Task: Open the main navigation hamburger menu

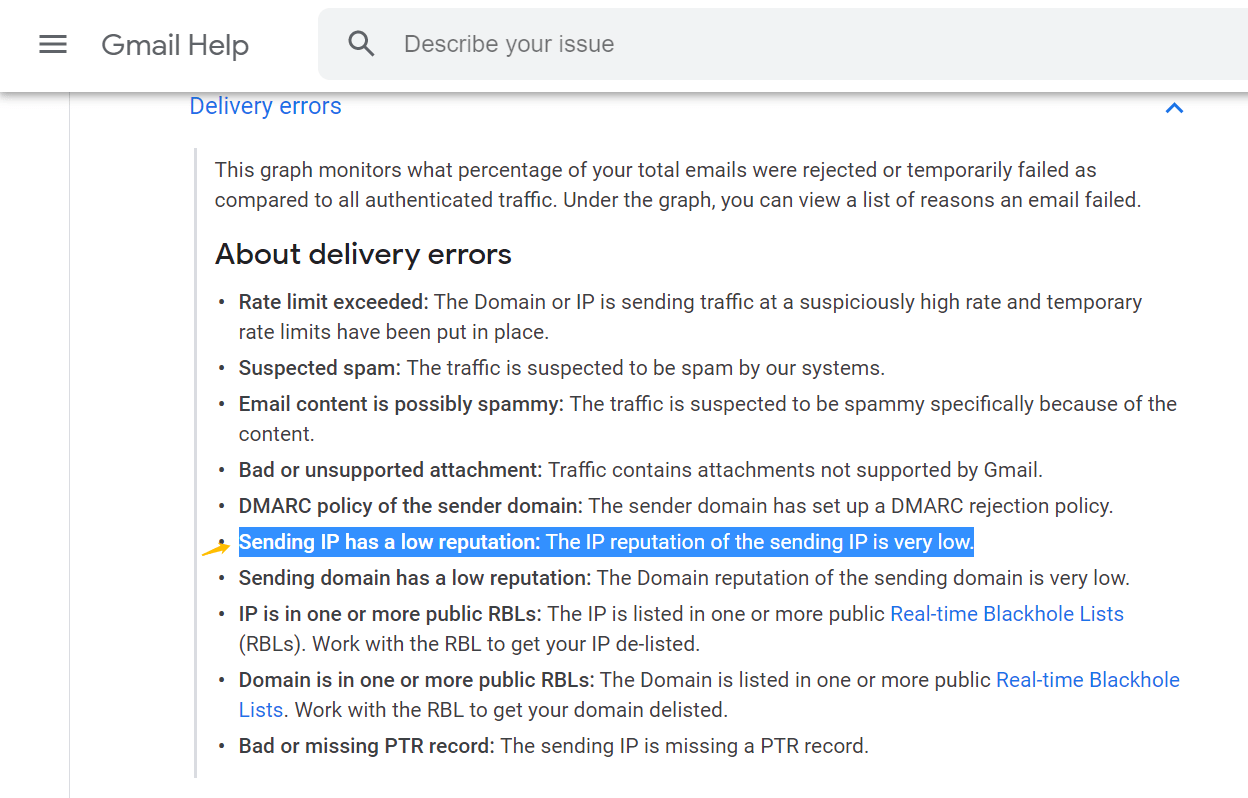Action: (52, 44)
